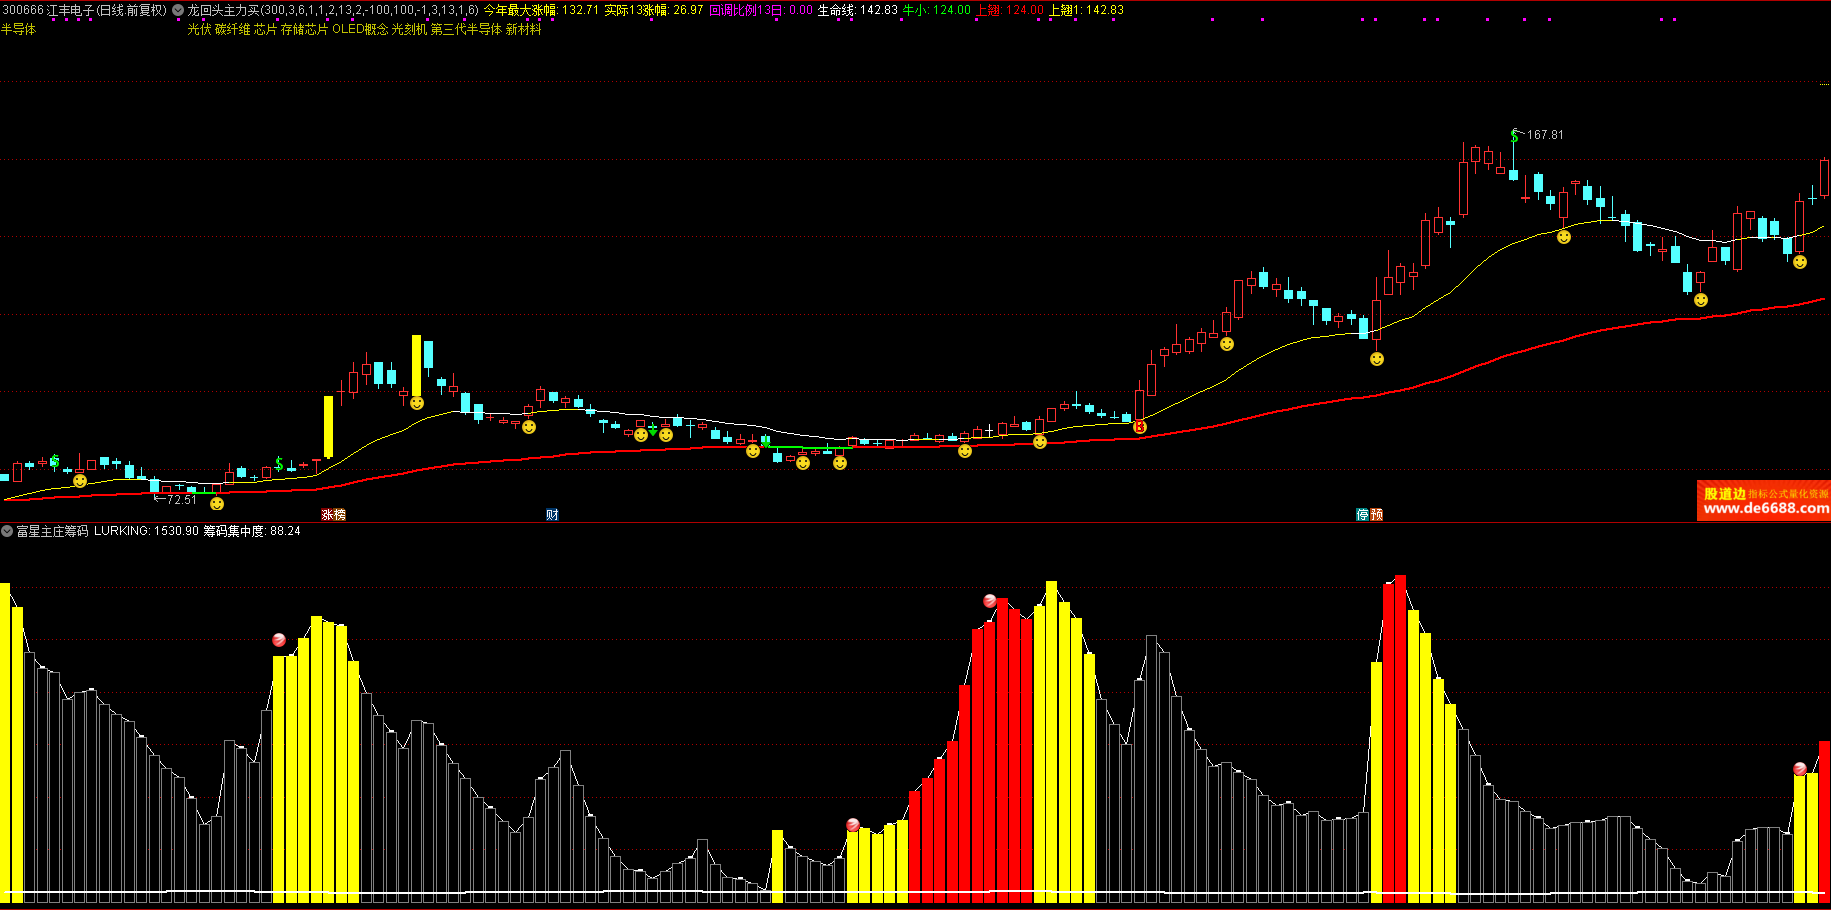Click the red ball marker at highest red bars

[990, 601]
